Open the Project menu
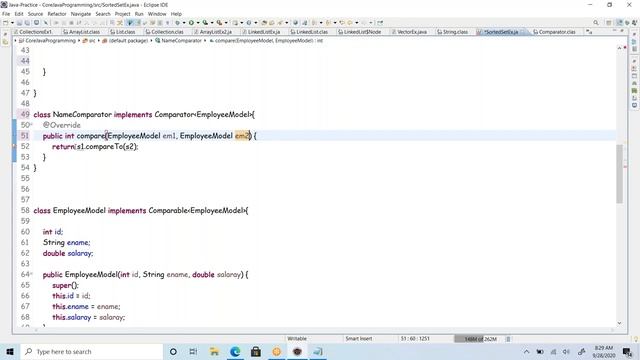 click(x=122, y=14)
